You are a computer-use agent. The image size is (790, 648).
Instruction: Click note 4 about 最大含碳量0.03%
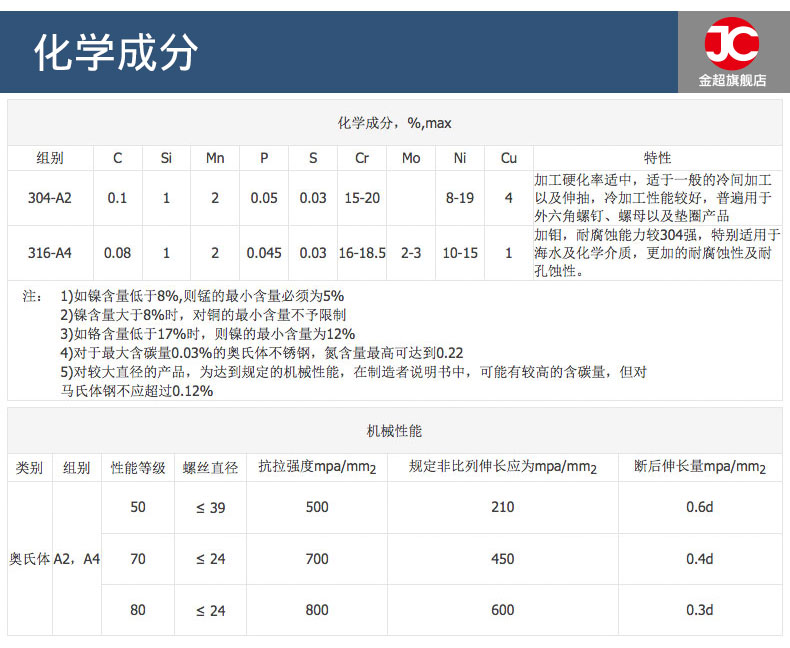(x=261, y=353)
